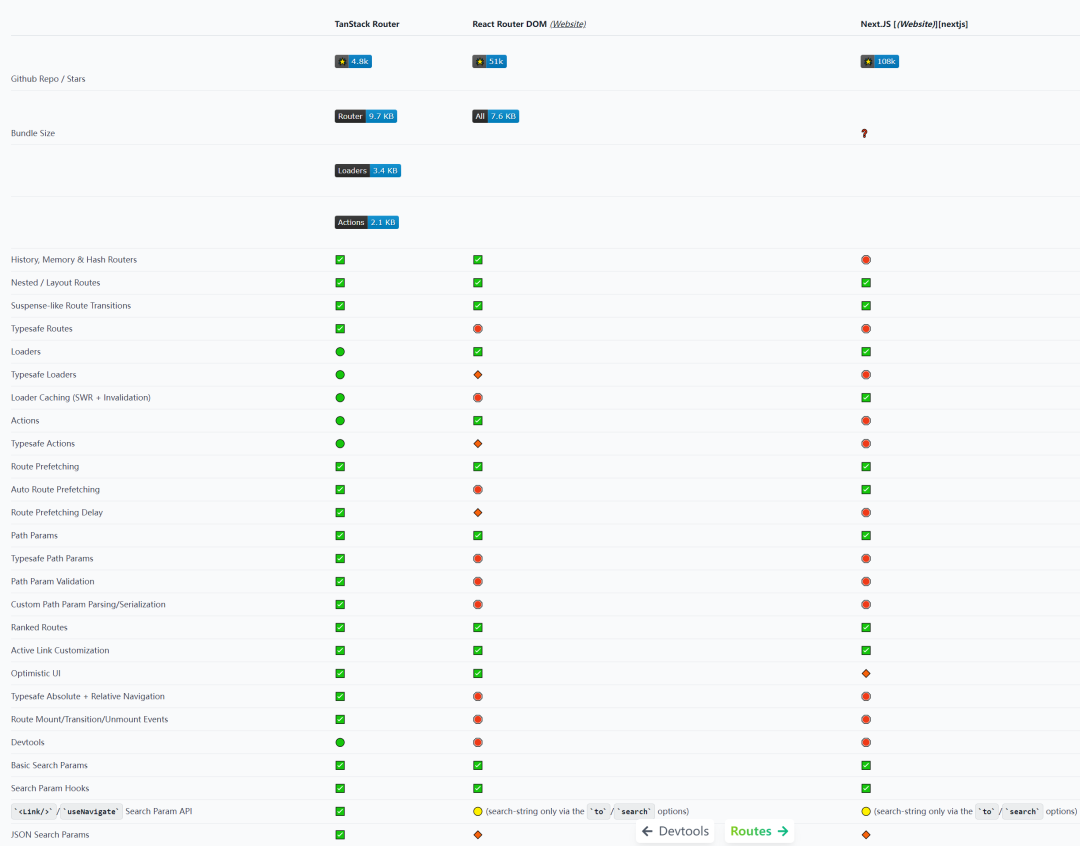The image size is (1080, 846).
Task: Click the Typesafe Routes label
Action: tap(42, 329)
